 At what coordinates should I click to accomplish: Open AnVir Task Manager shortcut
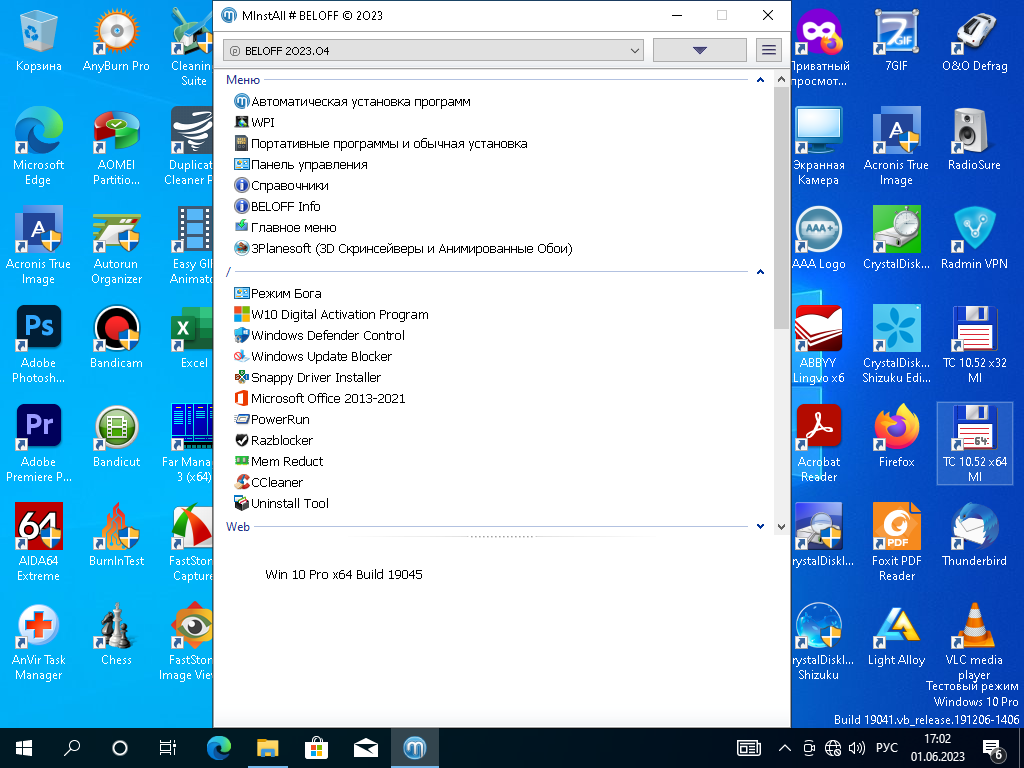click(x=39, y=642)
